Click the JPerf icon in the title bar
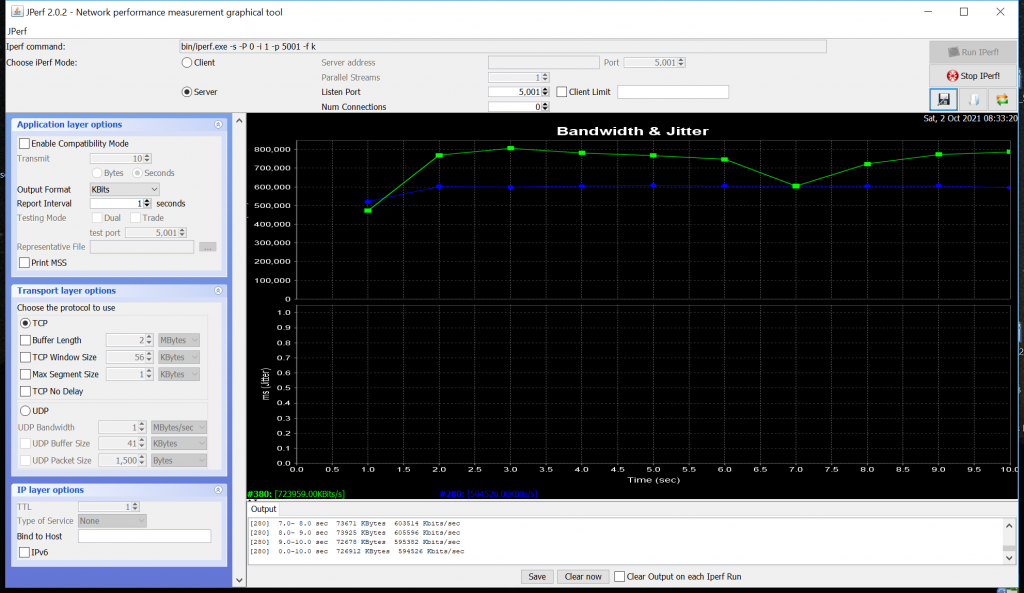The width and height of the screenshot is (1024, 593). click(17, 12)
